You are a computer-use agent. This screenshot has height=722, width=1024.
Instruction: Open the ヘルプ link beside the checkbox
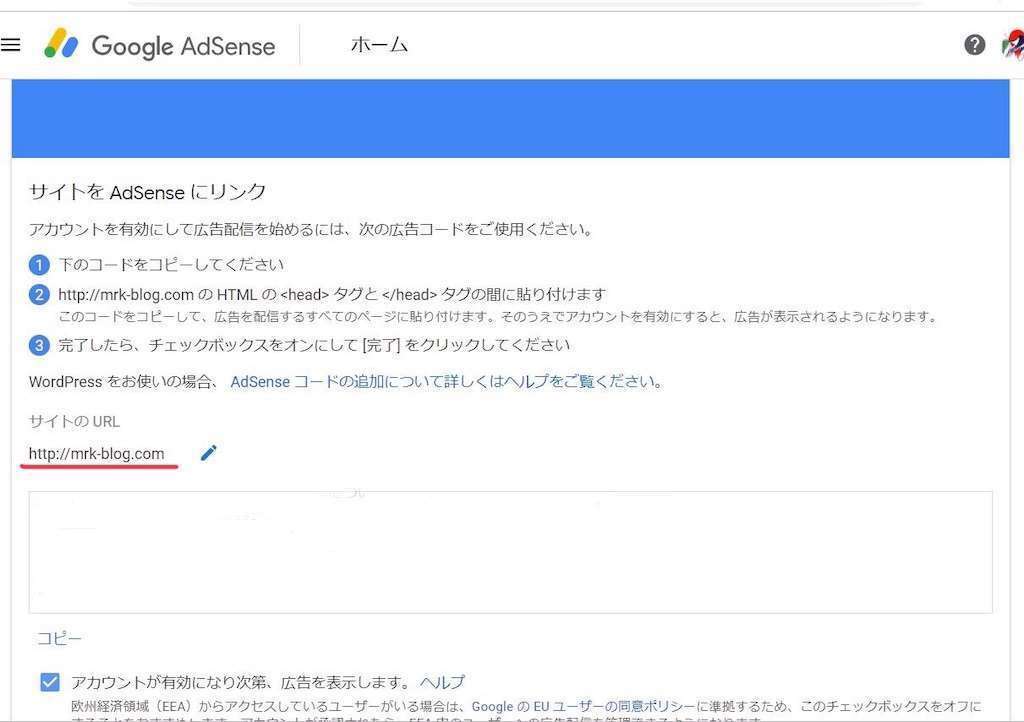[442, 682]
